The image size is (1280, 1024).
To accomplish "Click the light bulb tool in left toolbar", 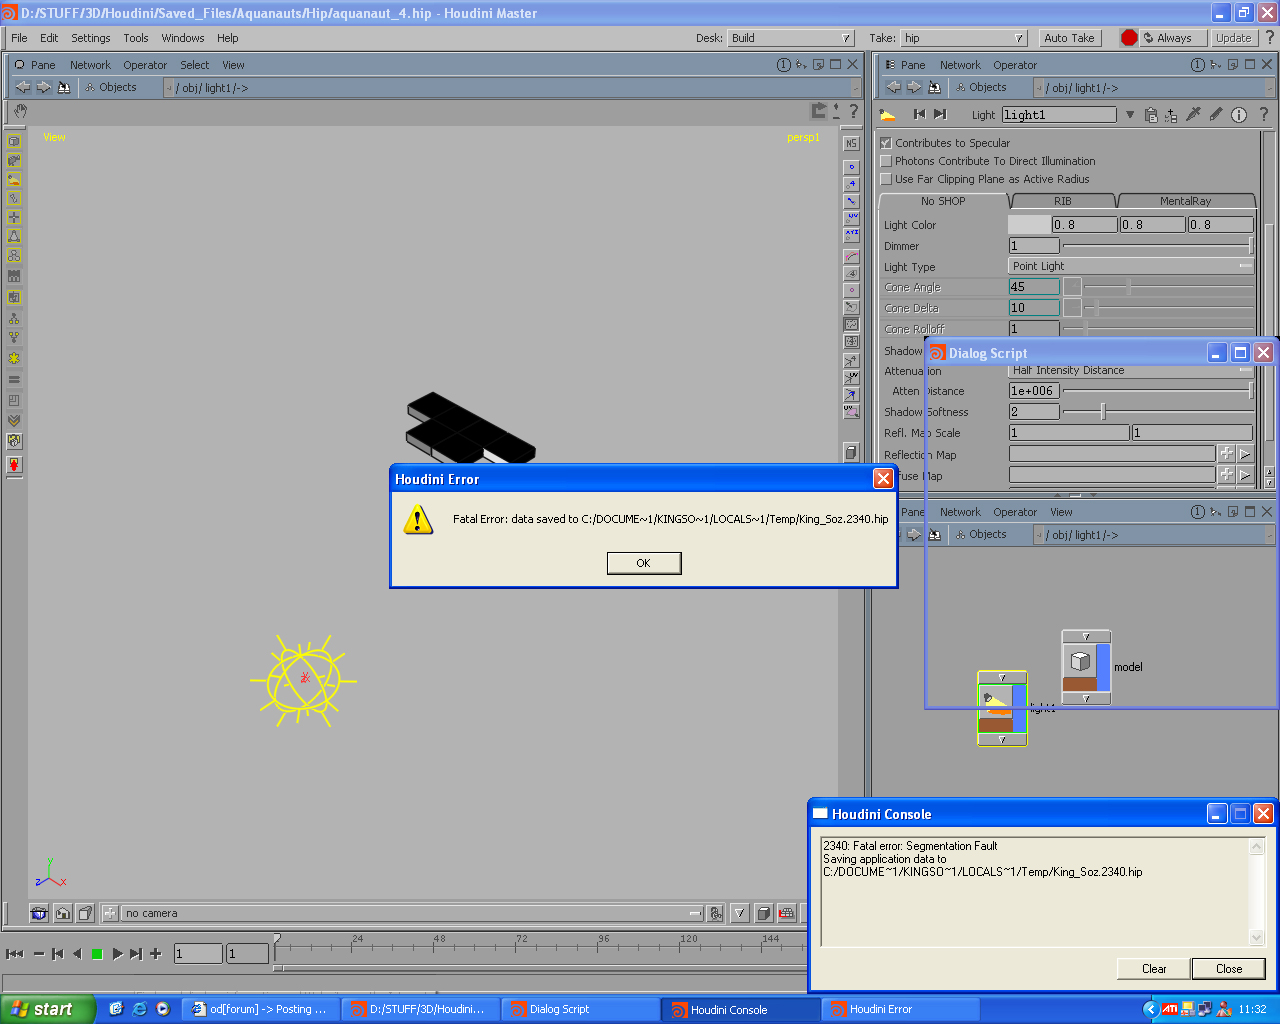I will point(14,179).
